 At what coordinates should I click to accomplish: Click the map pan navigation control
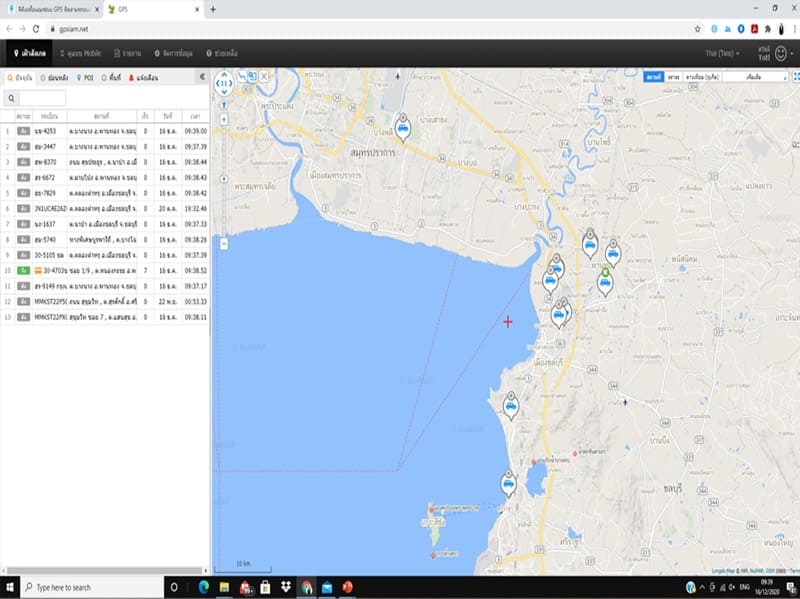224,84
